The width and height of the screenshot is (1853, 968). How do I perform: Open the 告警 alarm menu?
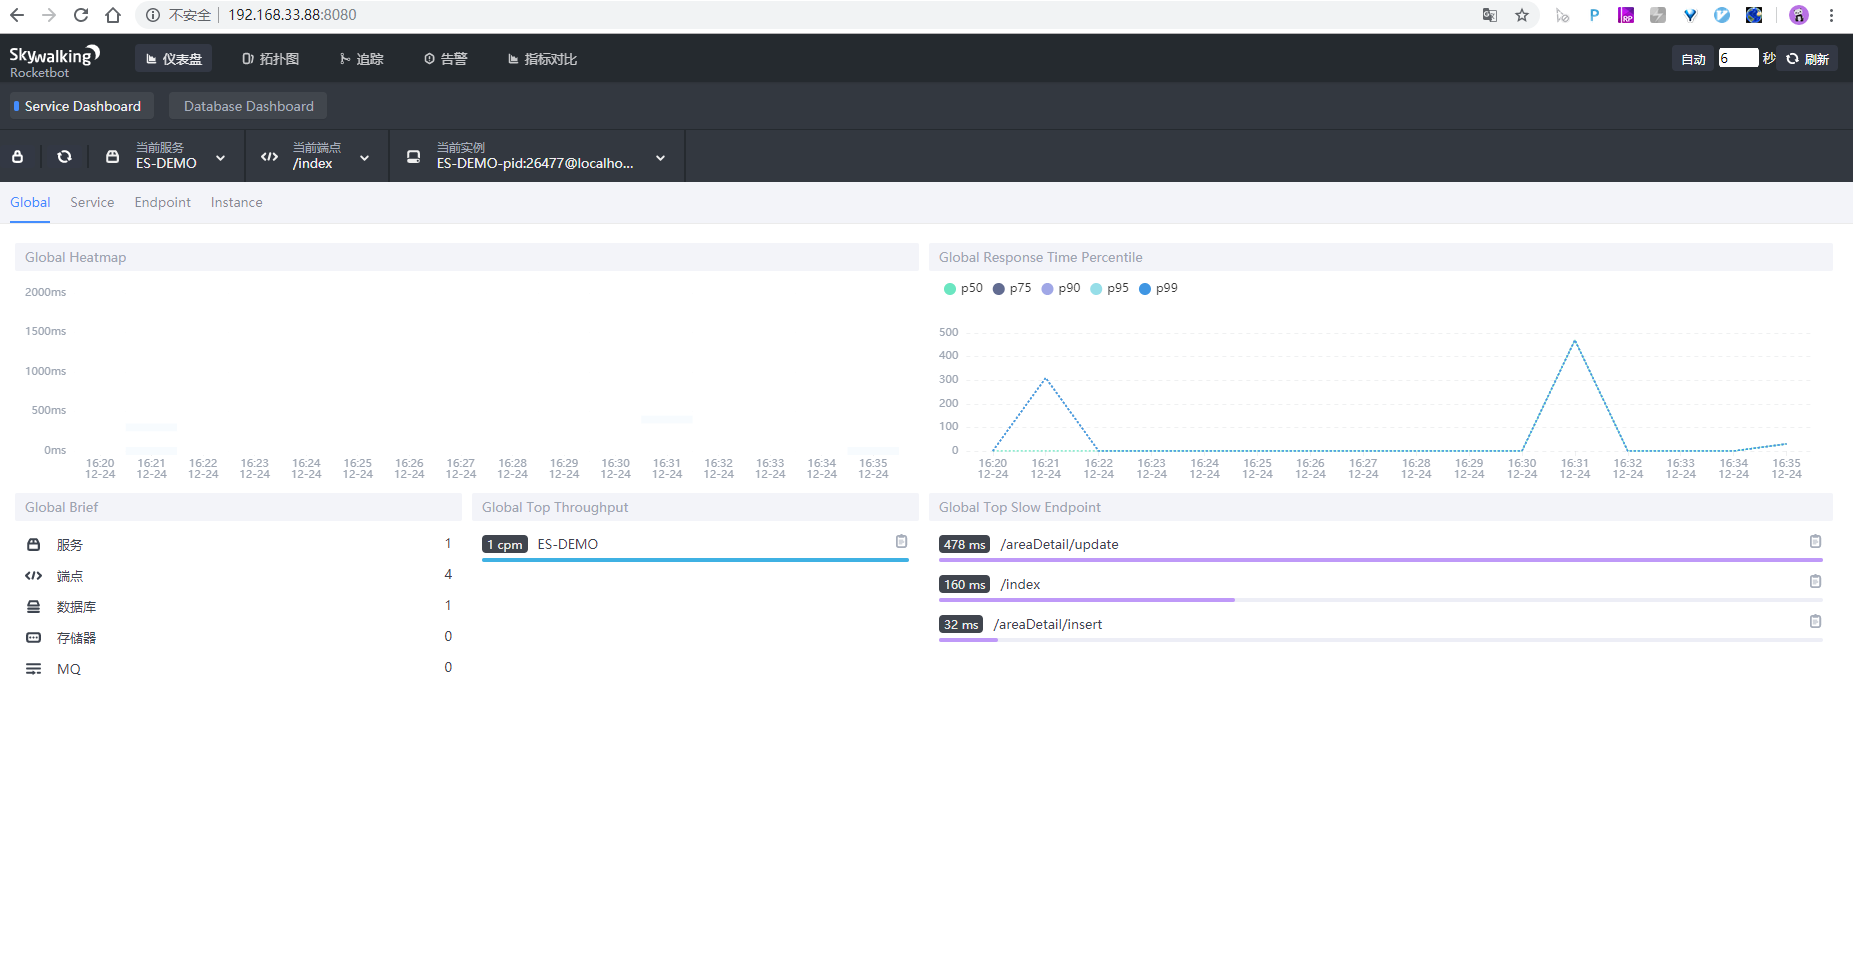(x=446, y=59)
